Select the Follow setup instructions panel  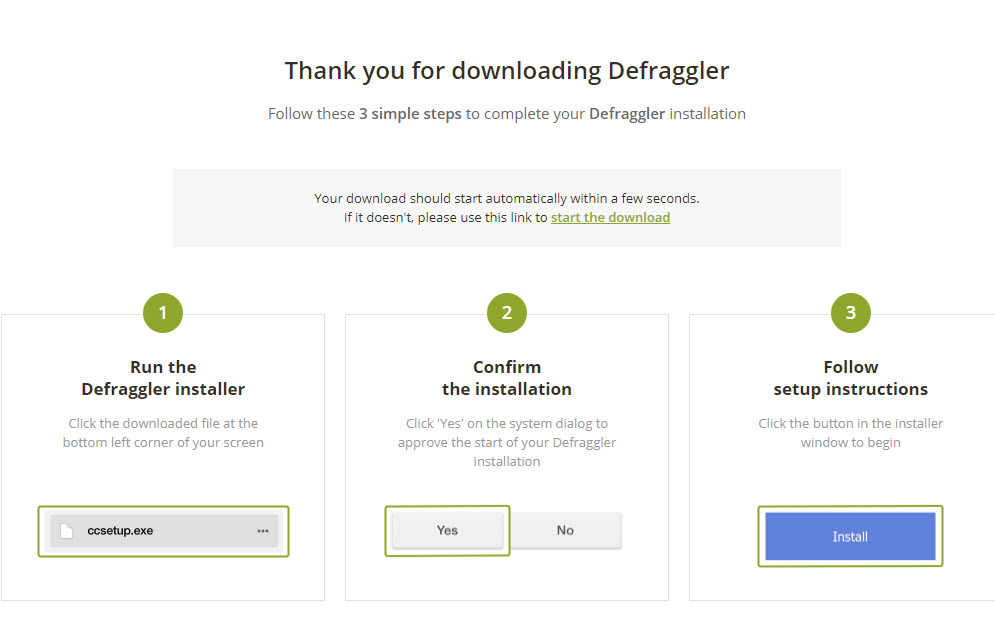pos(850,456)
